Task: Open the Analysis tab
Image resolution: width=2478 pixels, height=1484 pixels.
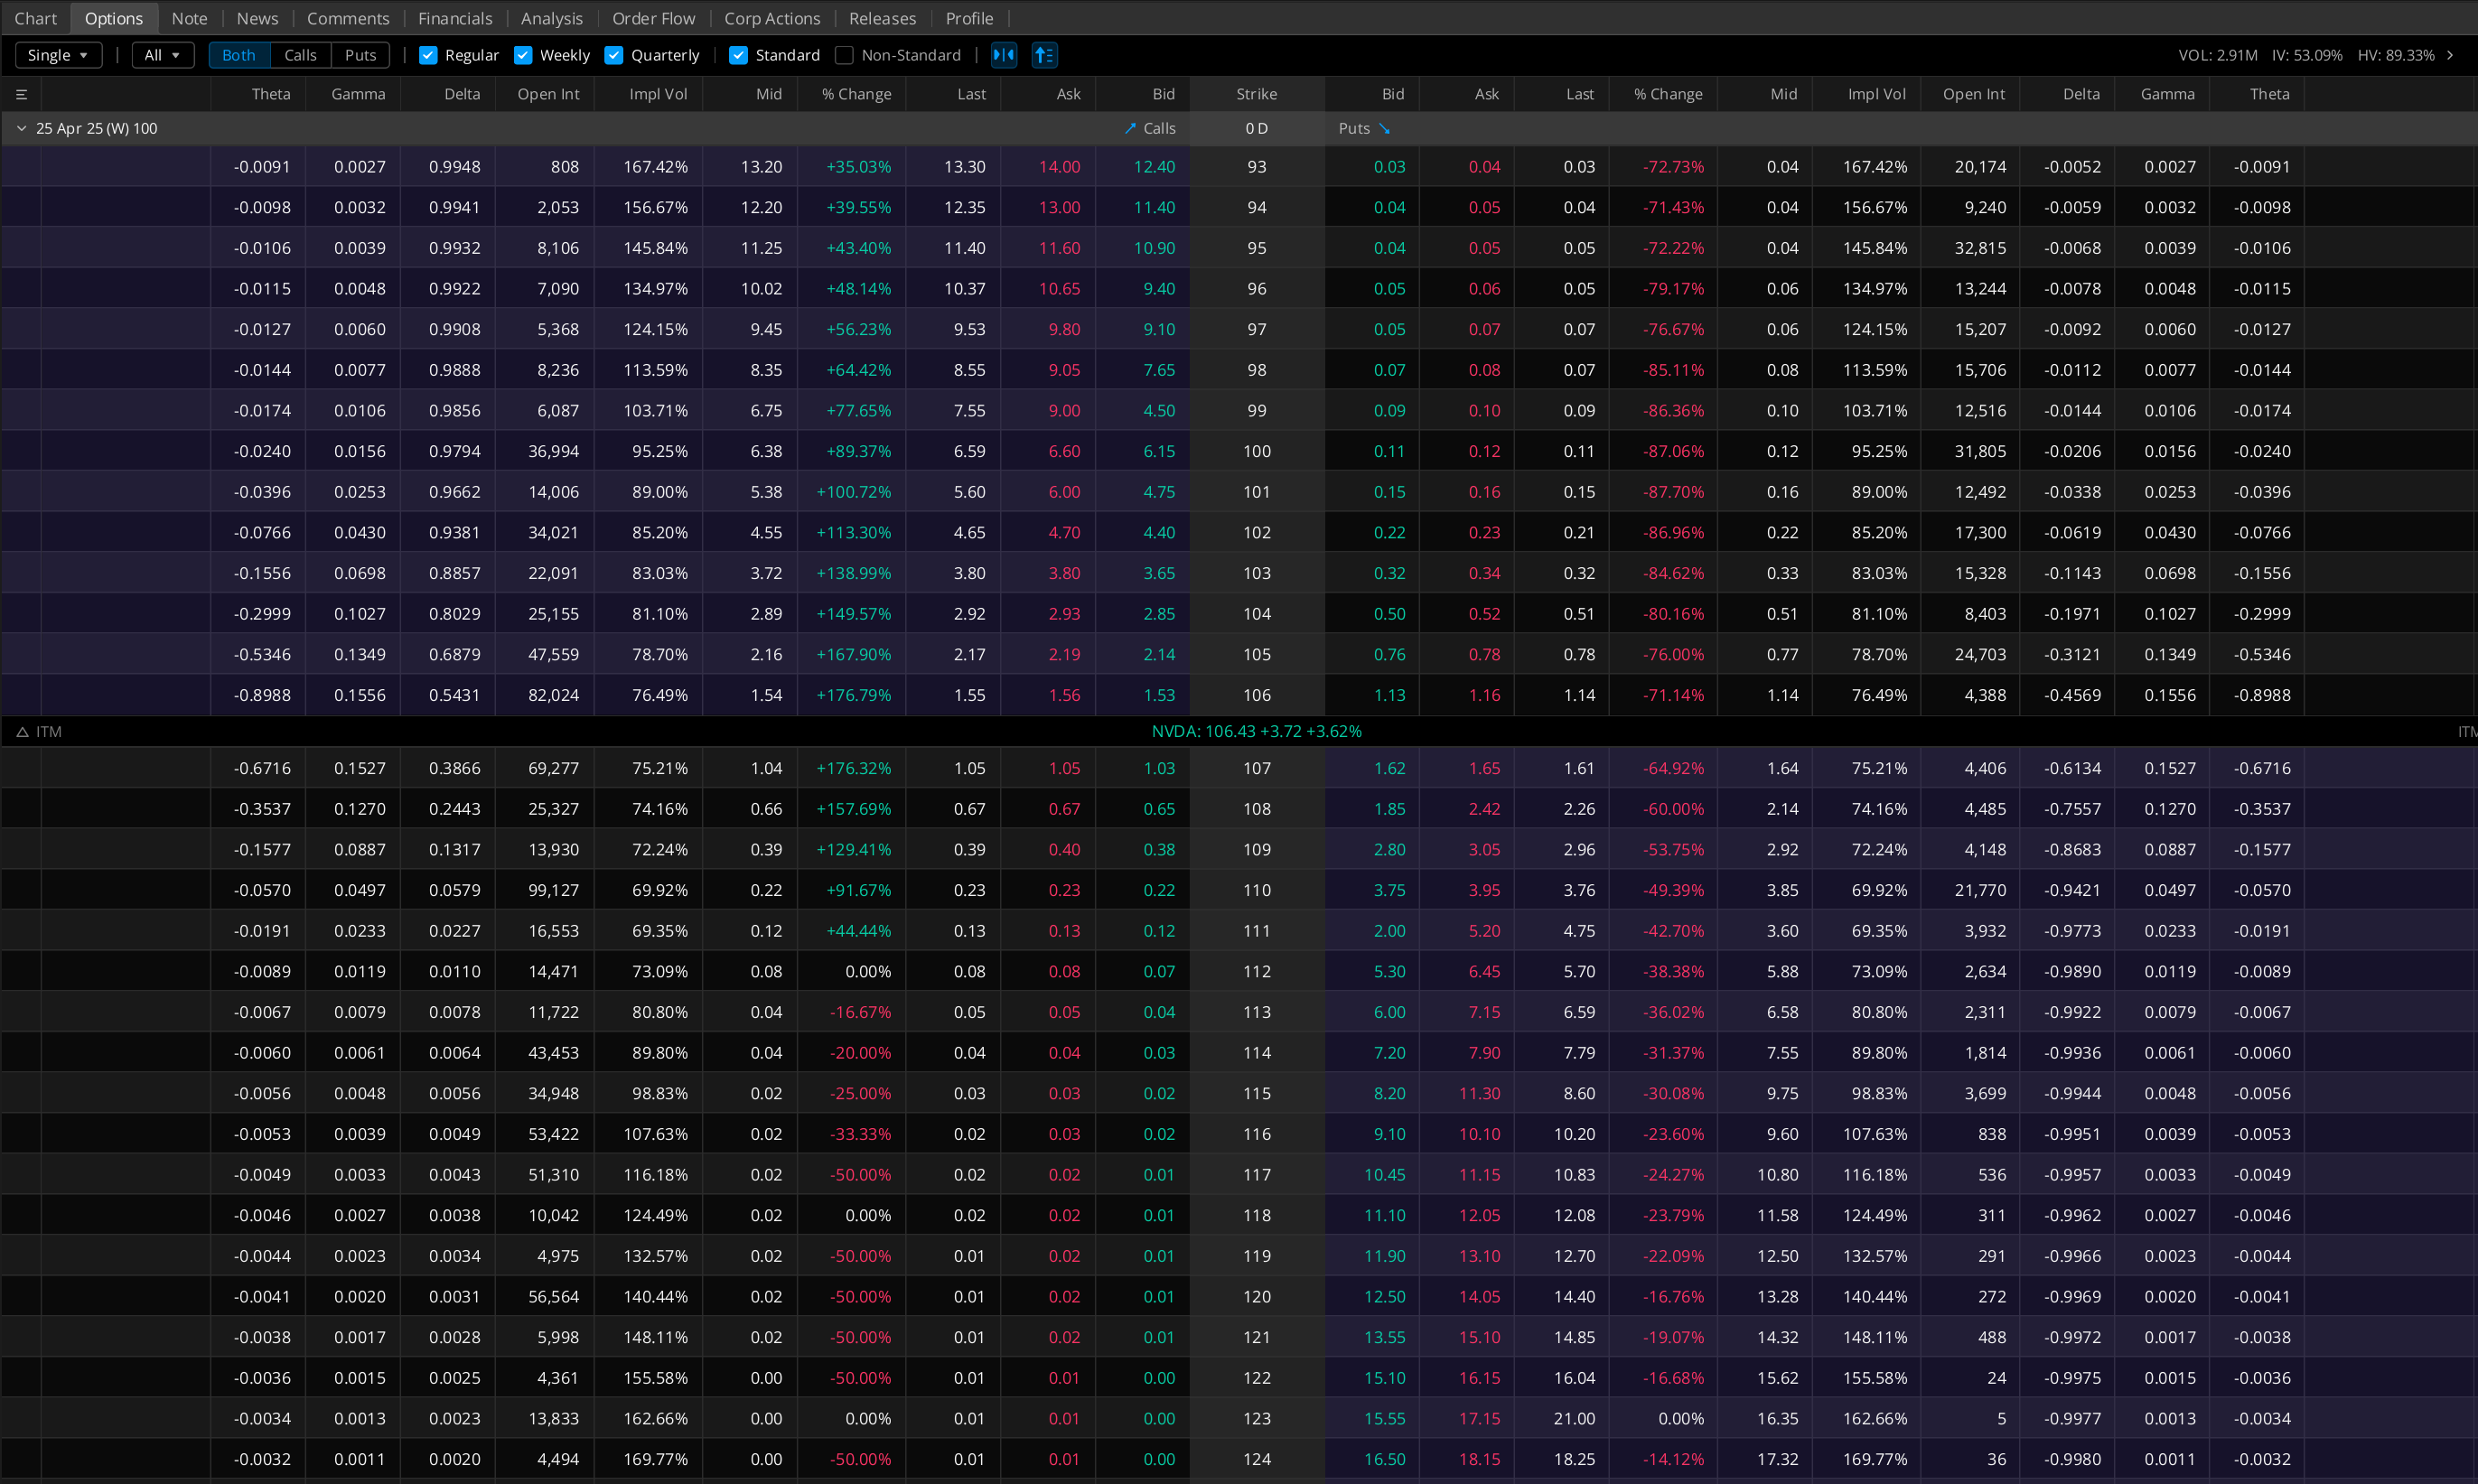Action: pyautogui.click(x=552, y=18)
